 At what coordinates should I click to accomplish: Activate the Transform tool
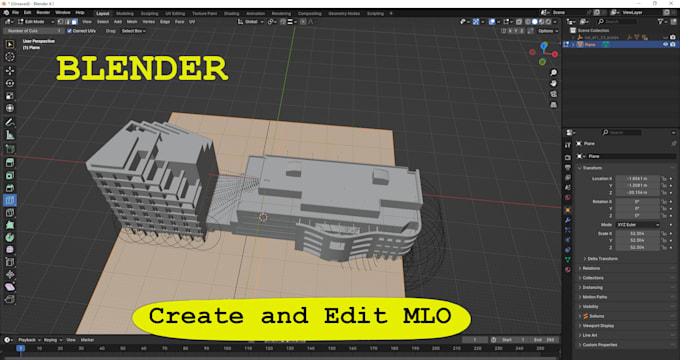[x=10, y=108]
